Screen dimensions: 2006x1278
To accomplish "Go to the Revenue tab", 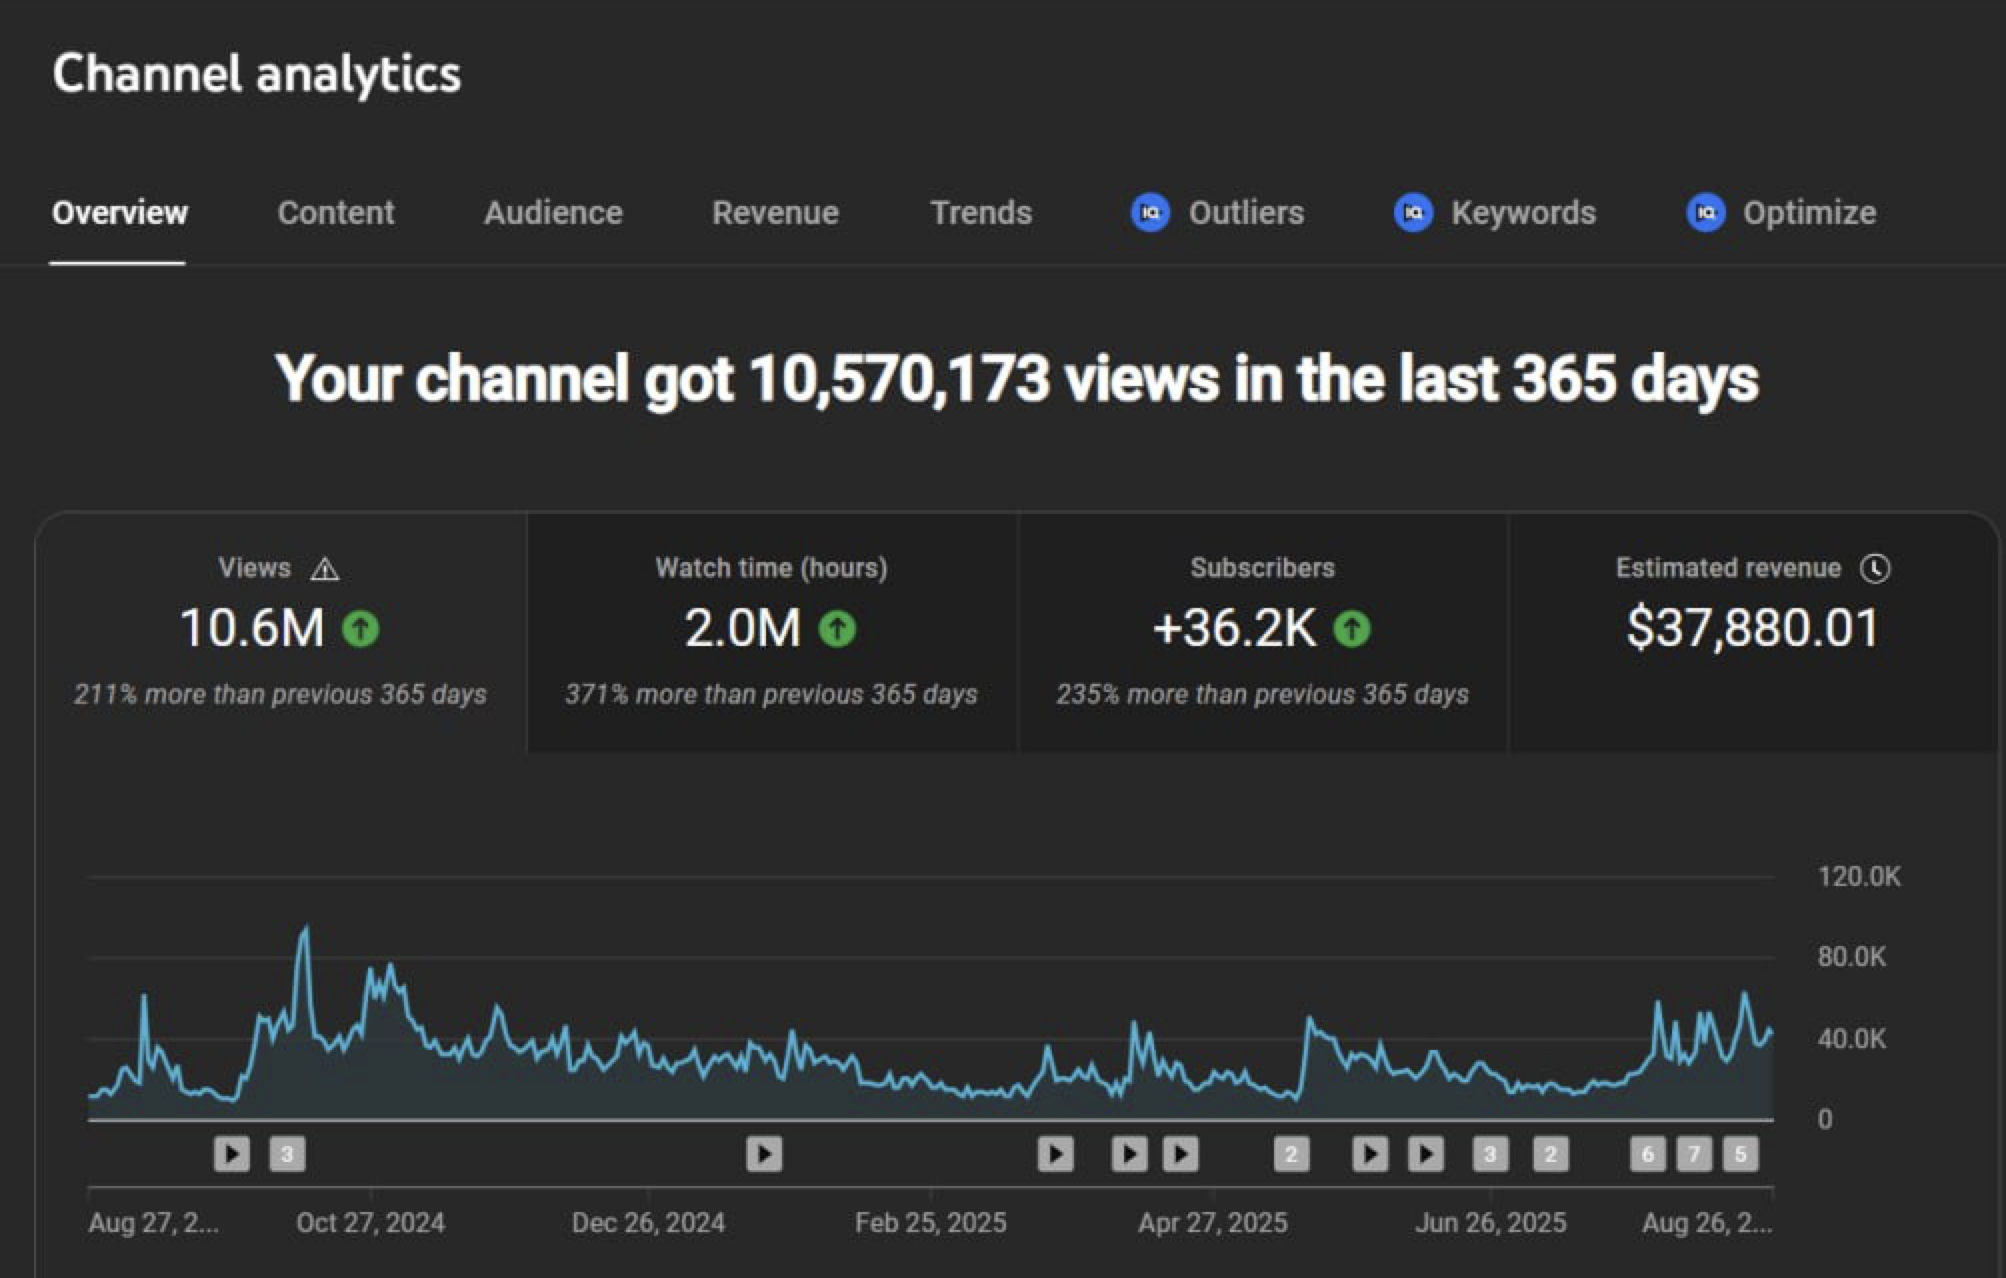I will coord(775,213).
